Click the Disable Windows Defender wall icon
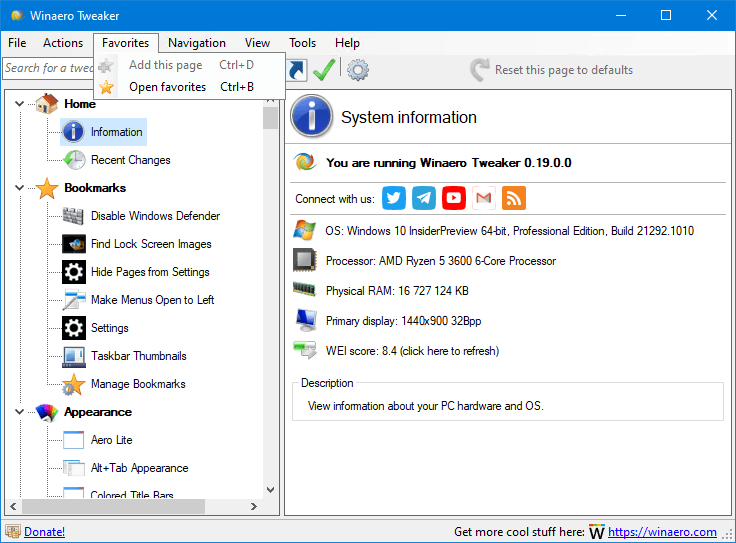Image resolution: width=736 pixels, height=543 pixels. tap(73, 216)
